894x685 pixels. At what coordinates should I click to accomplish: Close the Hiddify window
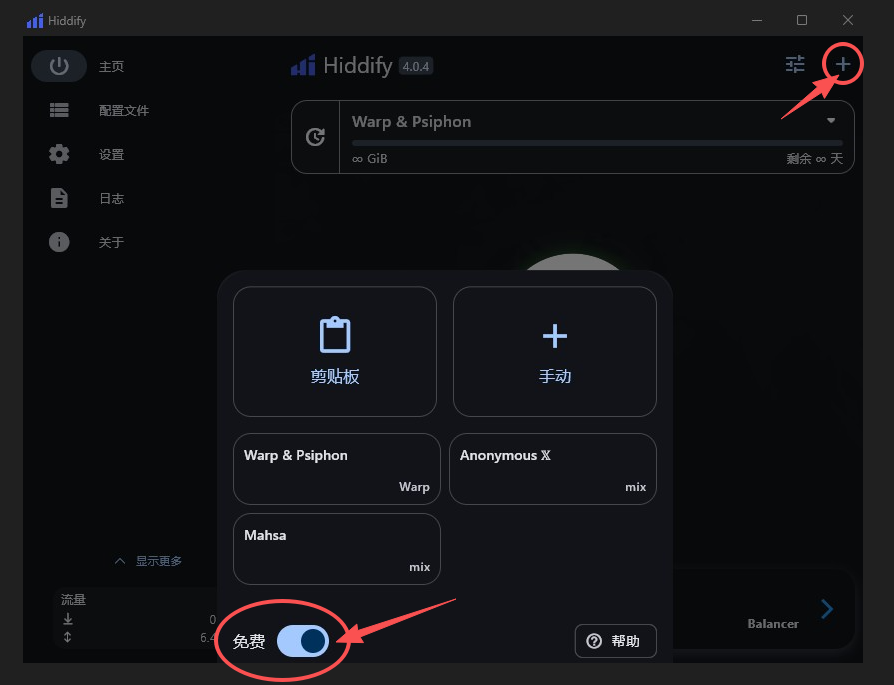[x=848, y=21]
